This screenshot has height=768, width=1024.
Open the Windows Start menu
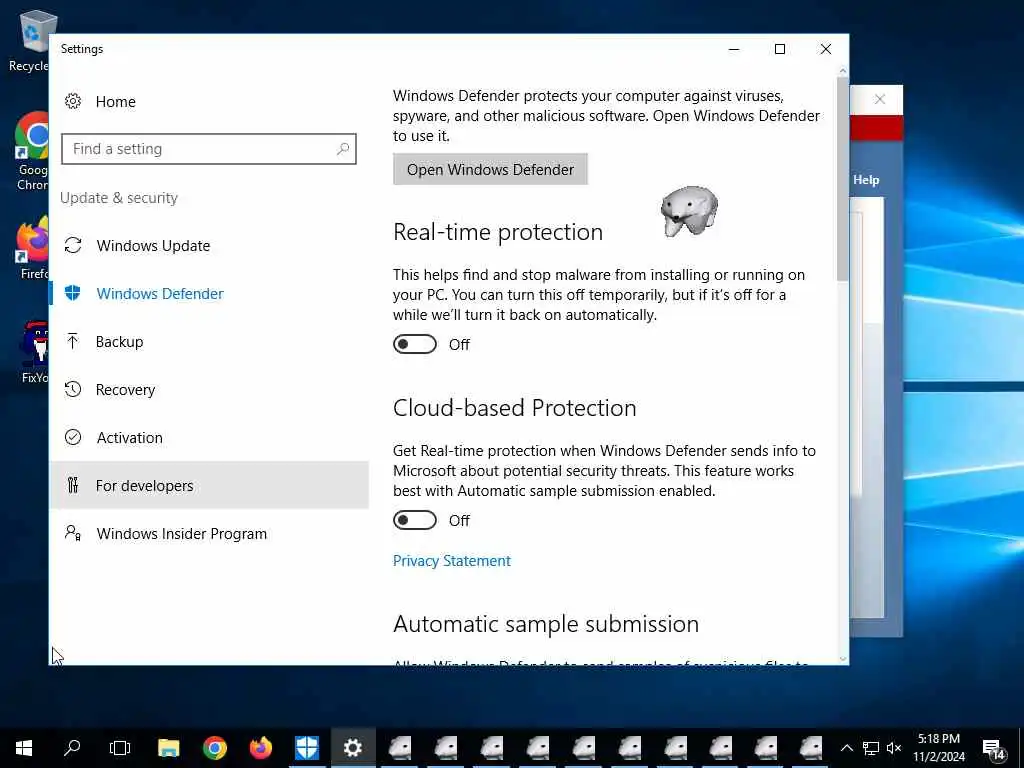[x=24, y=748]
